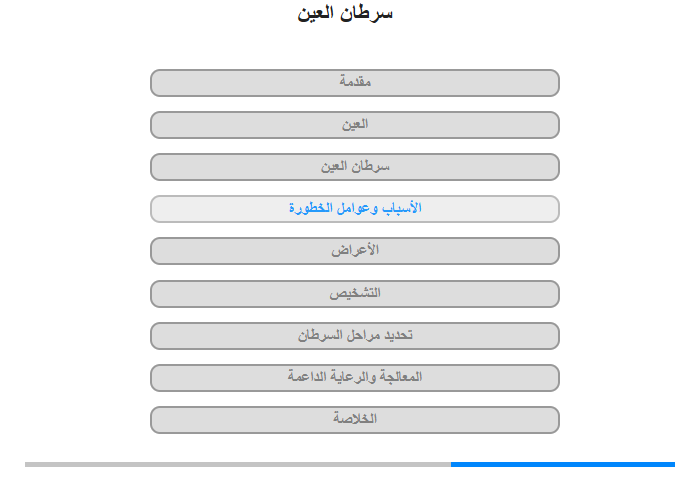Image resolution: width=700 pixels, height=480 pixels.
Task: Open the Introduction (مقدمة) menu entry
Action: tap(354, 83)
